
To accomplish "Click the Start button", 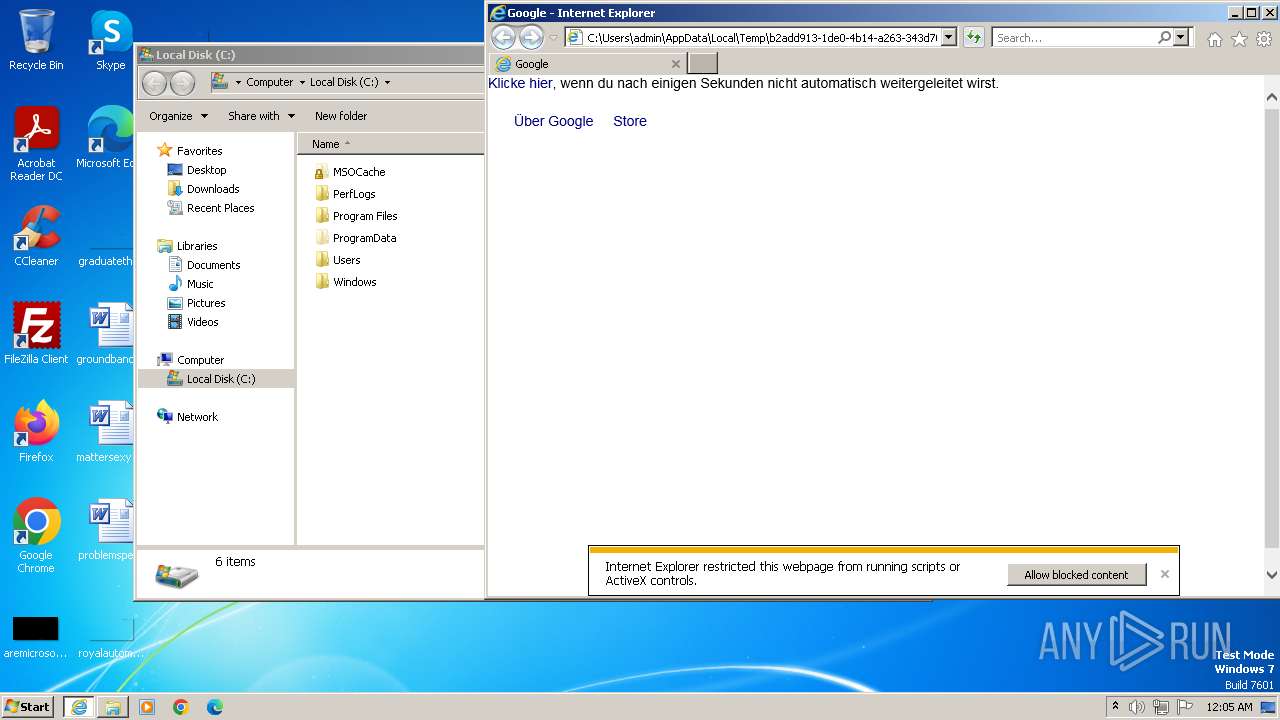I will (x=28, y=707).
